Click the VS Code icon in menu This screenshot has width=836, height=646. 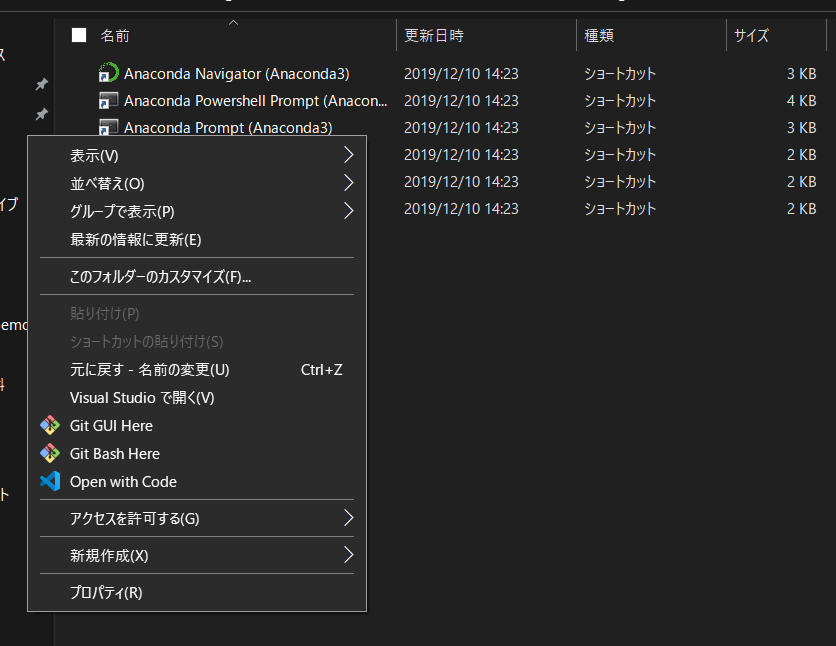[50, 481]
